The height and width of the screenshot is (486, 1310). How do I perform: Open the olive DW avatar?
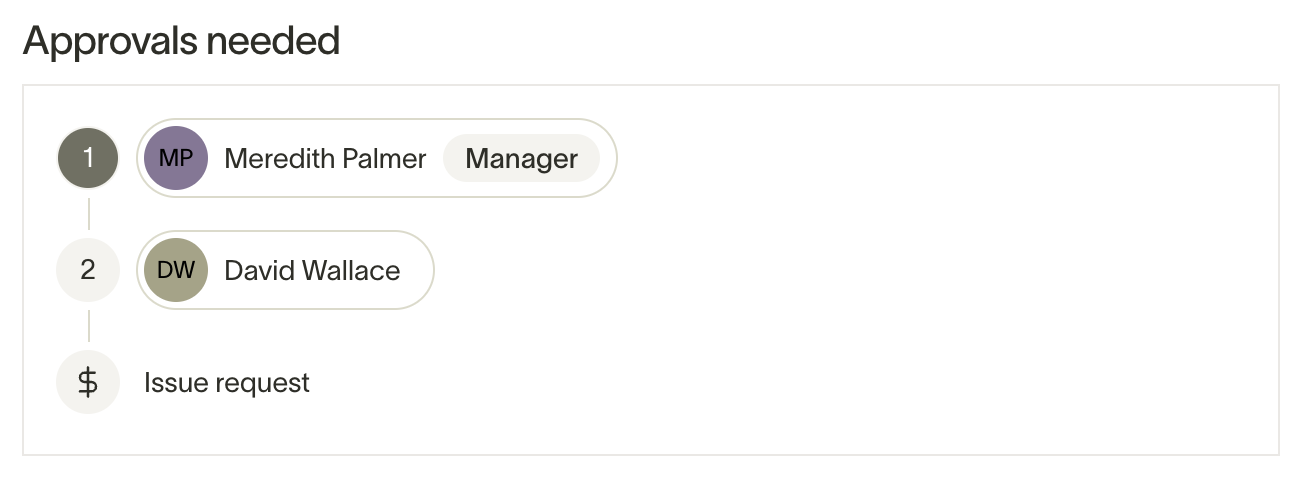click(176, 270)
